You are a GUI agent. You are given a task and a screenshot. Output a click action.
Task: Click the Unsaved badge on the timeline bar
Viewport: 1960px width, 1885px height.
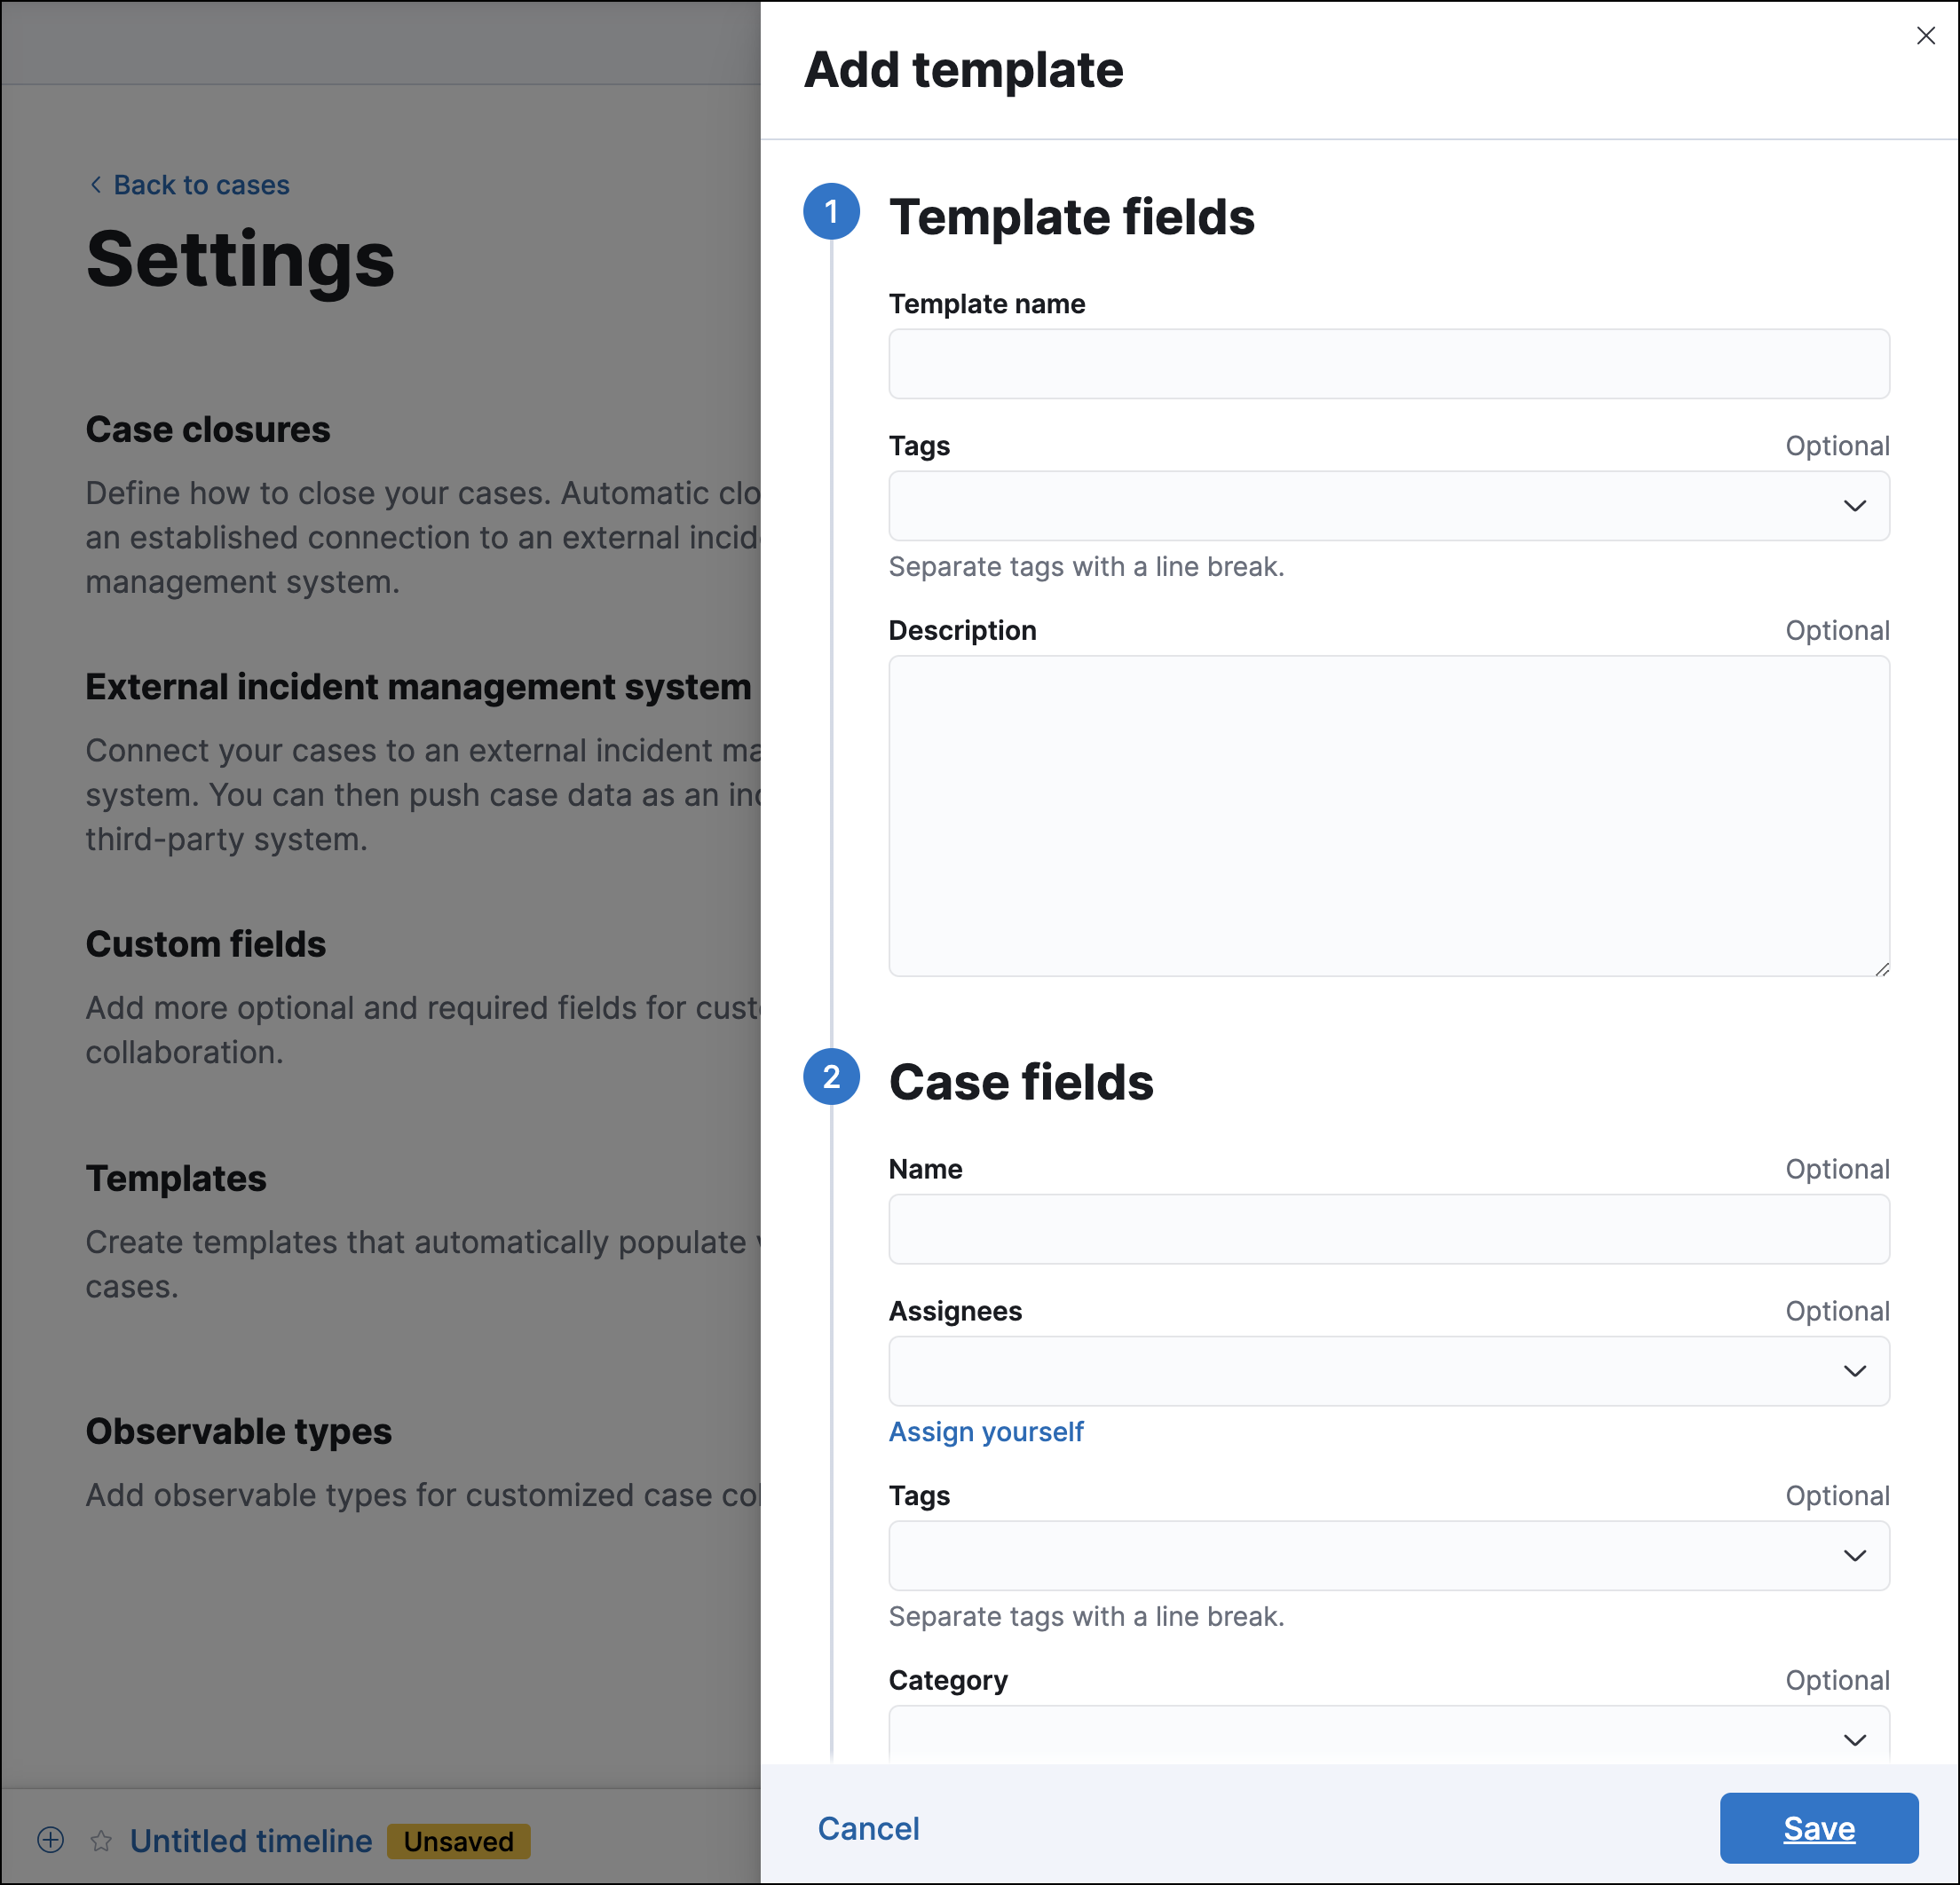(x=458, y=1841)
